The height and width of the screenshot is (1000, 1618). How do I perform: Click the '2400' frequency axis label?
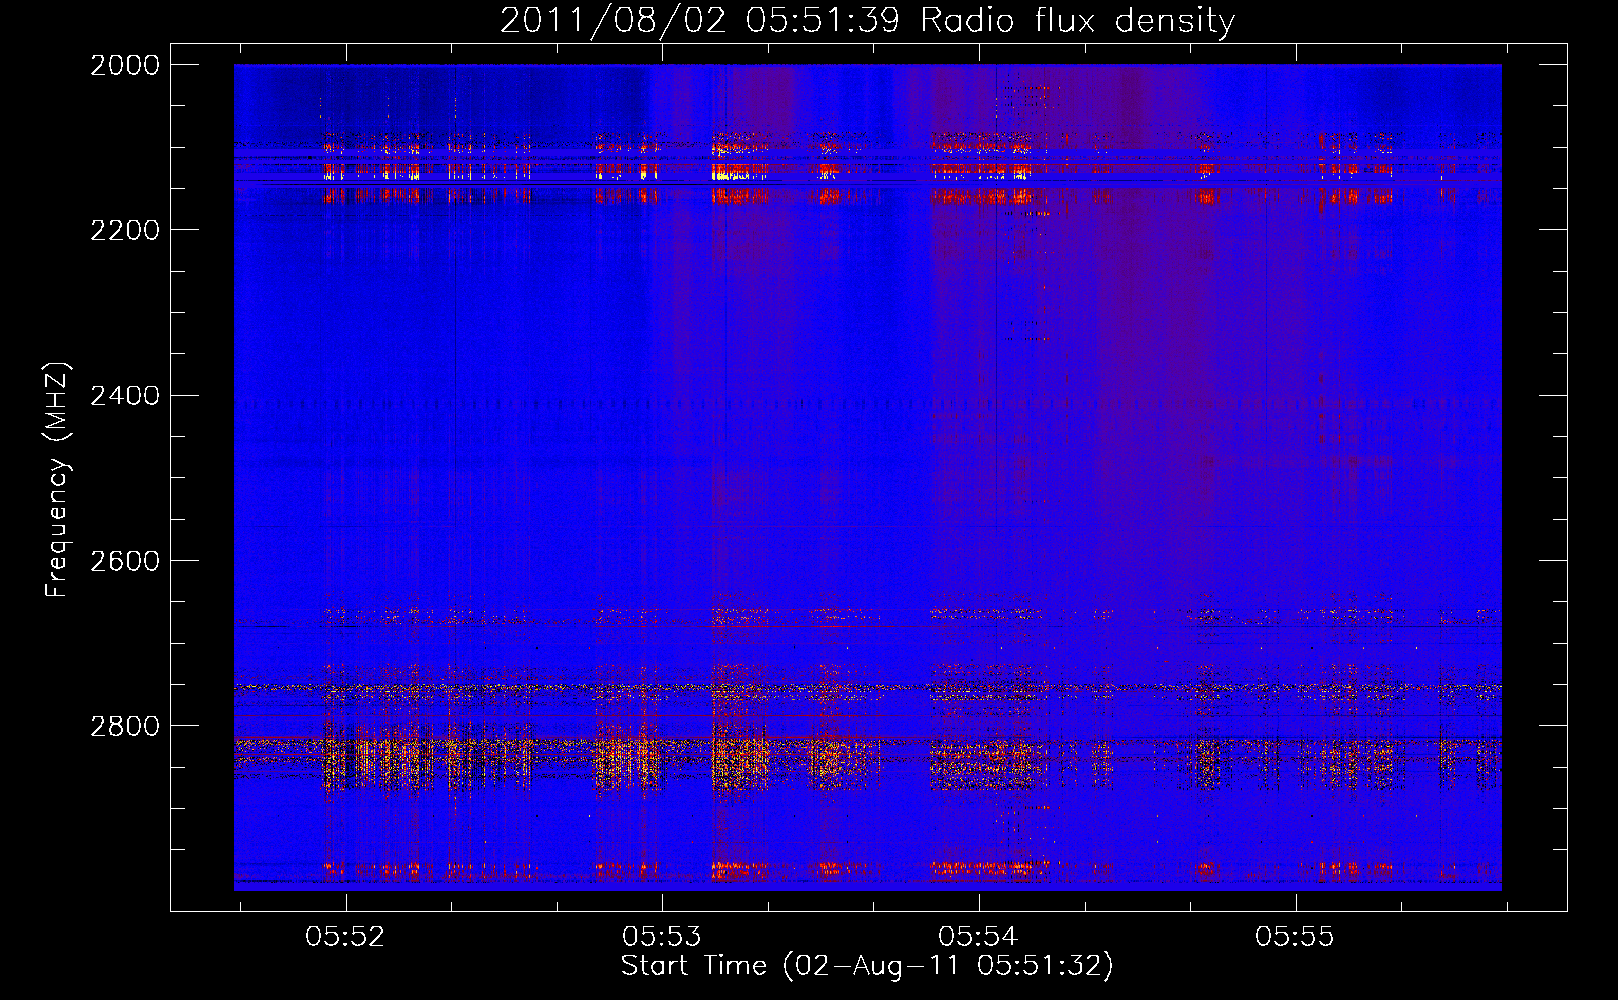point(125,395)
